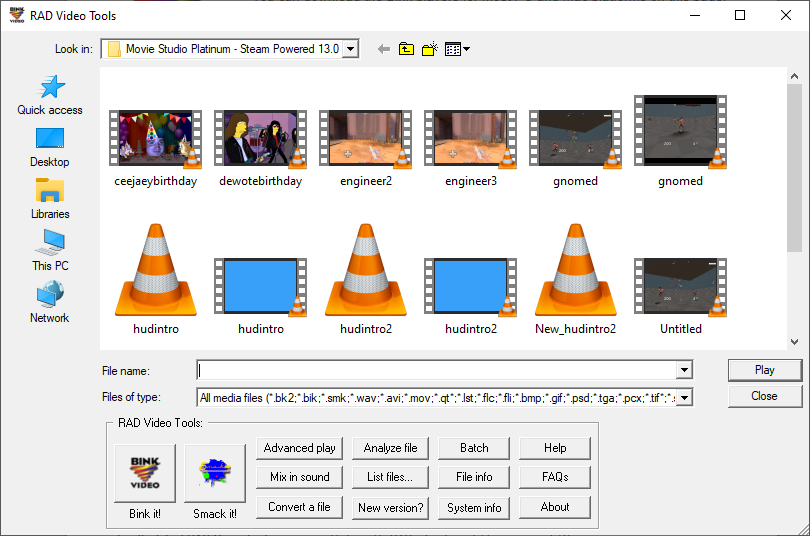This screenshot has height=536, width=810.
Task: Select the New_hudintro2 VLC file
Action: coord(575,279)
